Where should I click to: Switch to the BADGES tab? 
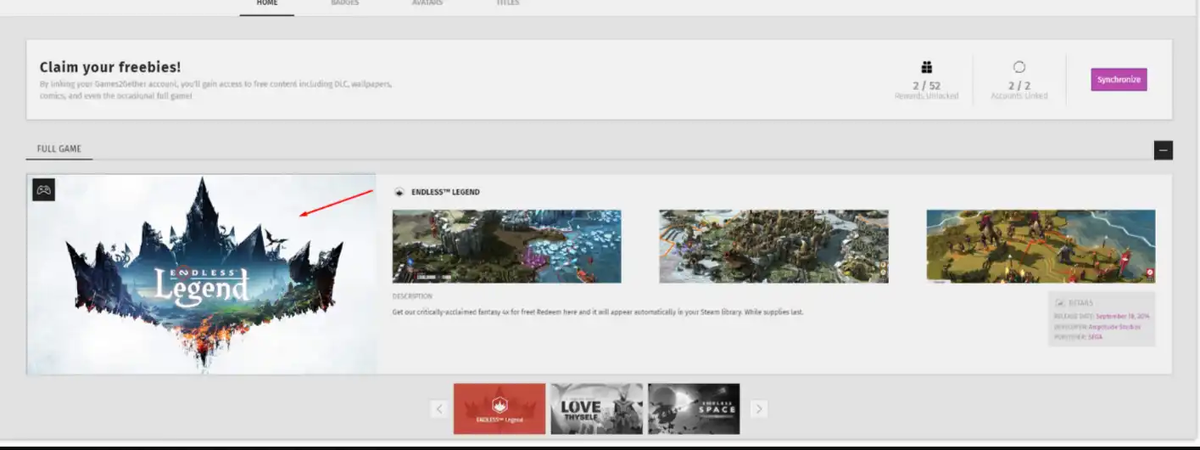[x=345, y=4]
